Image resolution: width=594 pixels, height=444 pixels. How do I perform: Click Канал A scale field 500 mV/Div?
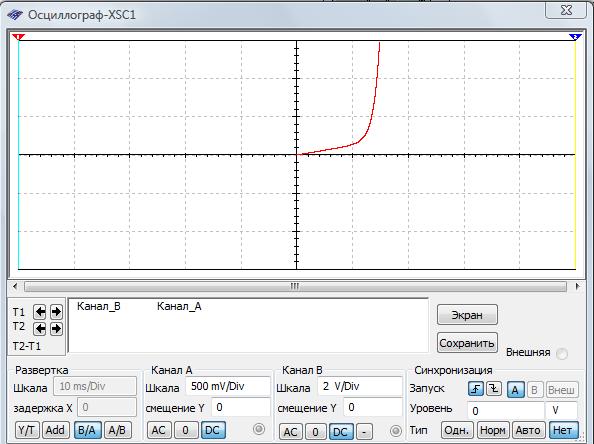[228, 386]
